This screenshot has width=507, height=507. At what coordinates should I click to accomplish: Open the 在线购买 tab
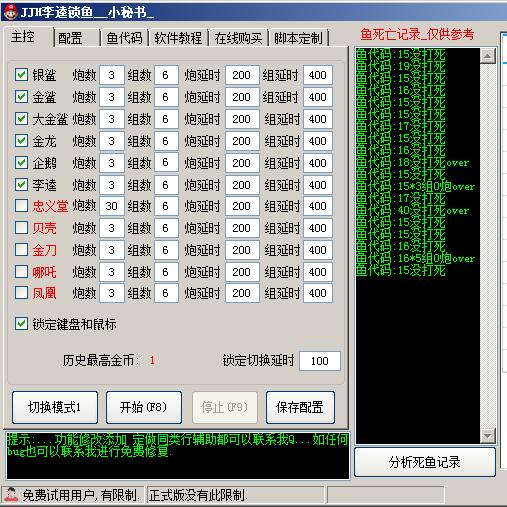pyautogui.click(x=238, y=38)
